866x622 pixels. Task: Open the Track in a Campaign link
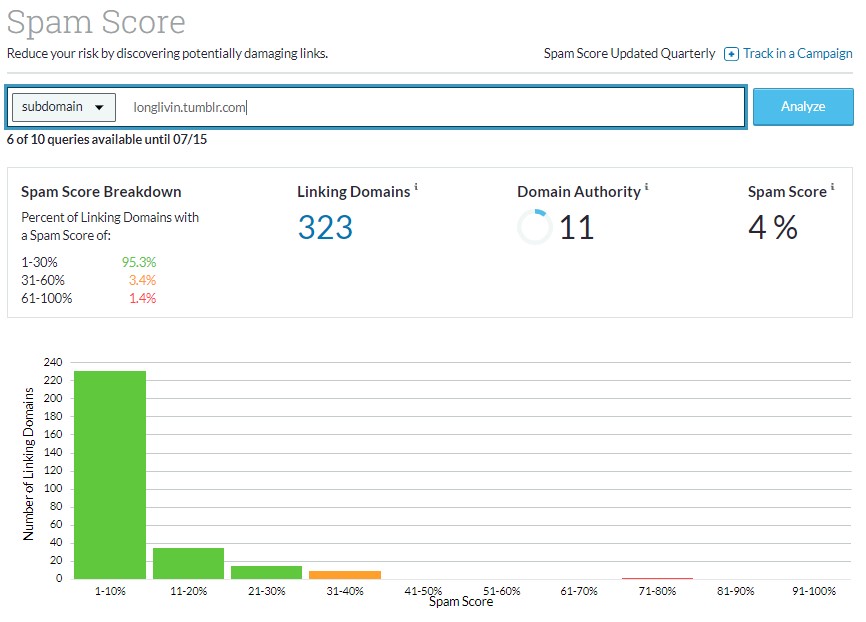pyautogui.click(x=797, y=54)
